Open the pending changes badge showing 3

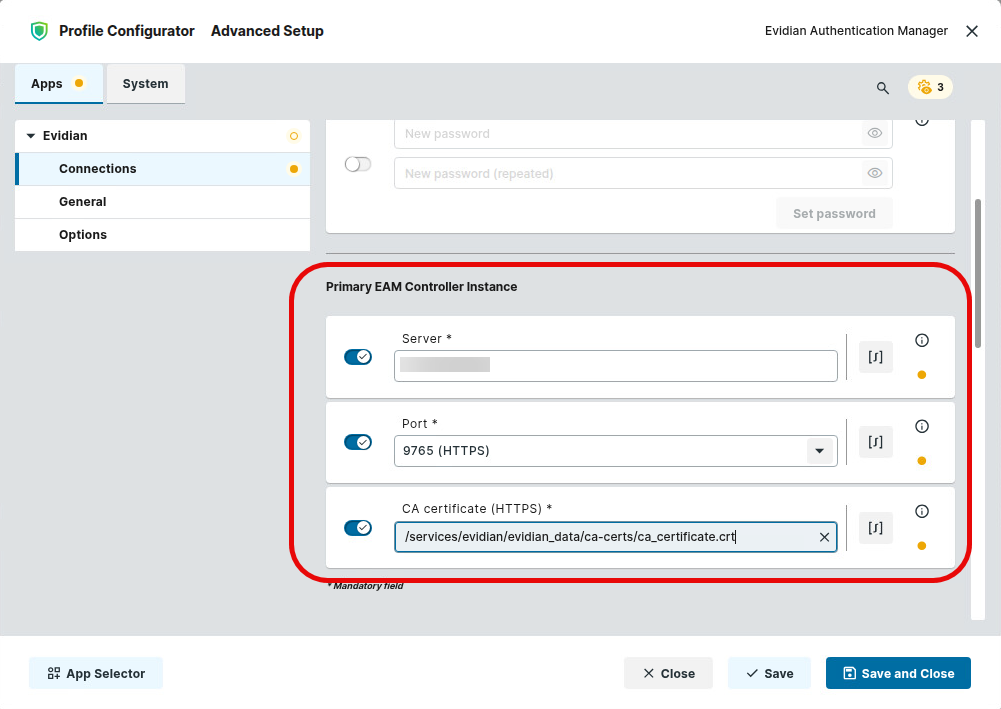(x=930, y=87)
